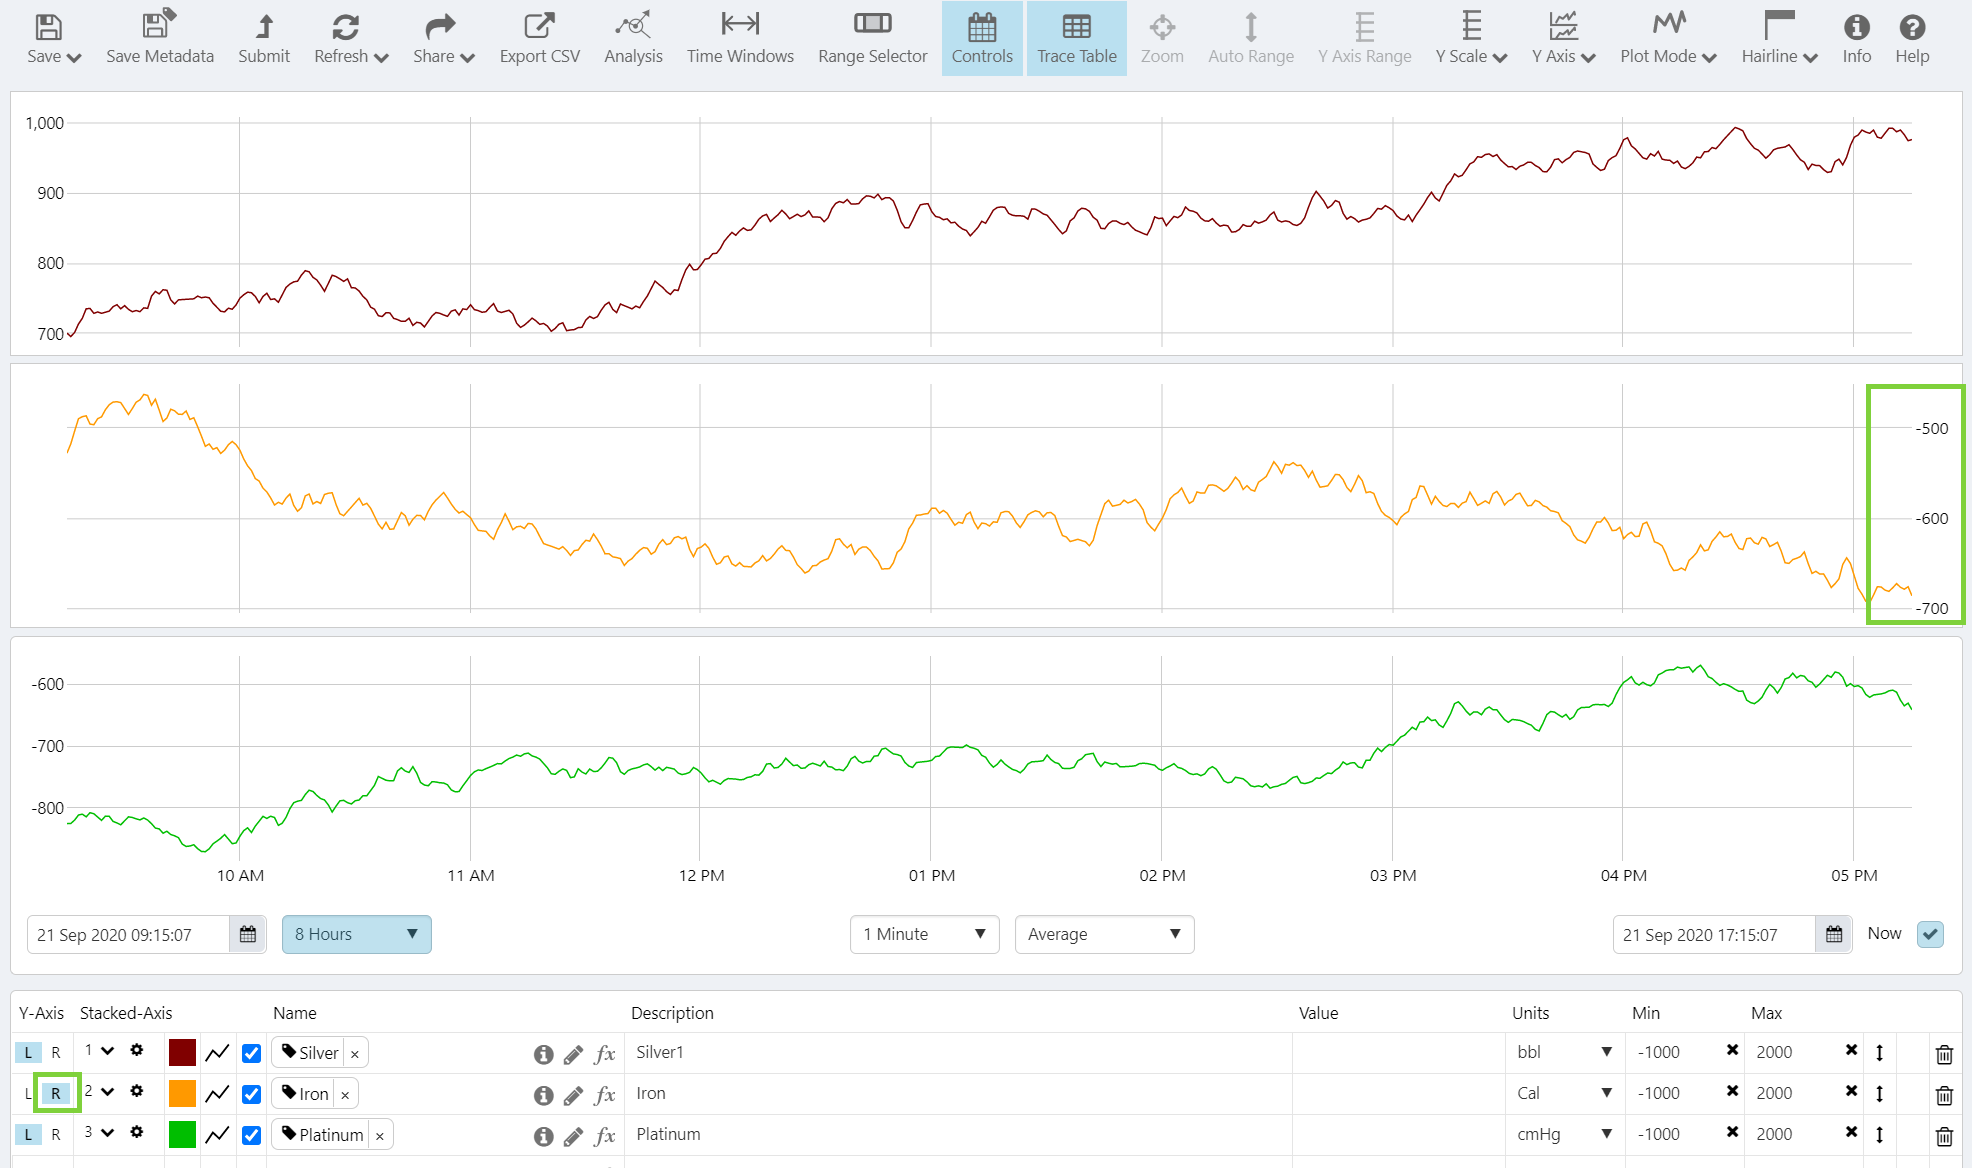The image size is (1972, 1168).
Task: Click the start date input field
Action: pos(130,935)
